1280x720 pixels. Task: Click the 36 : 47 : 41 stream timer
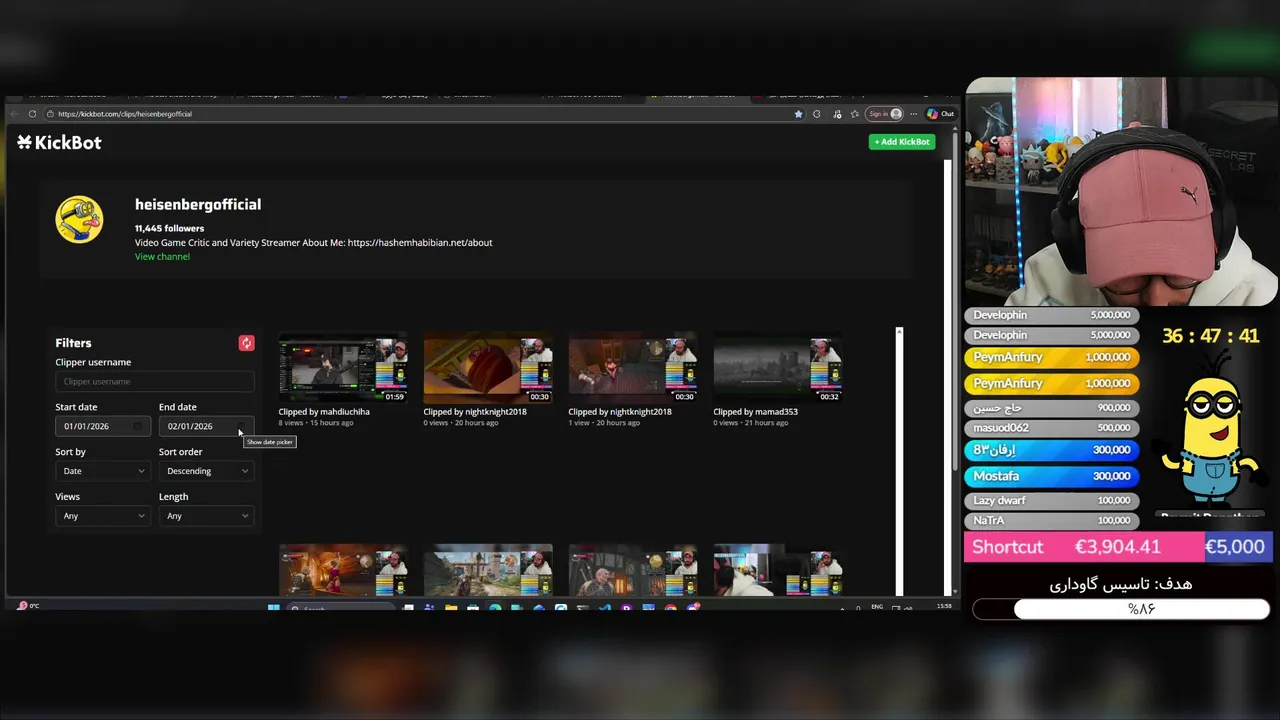[1210, 337]
